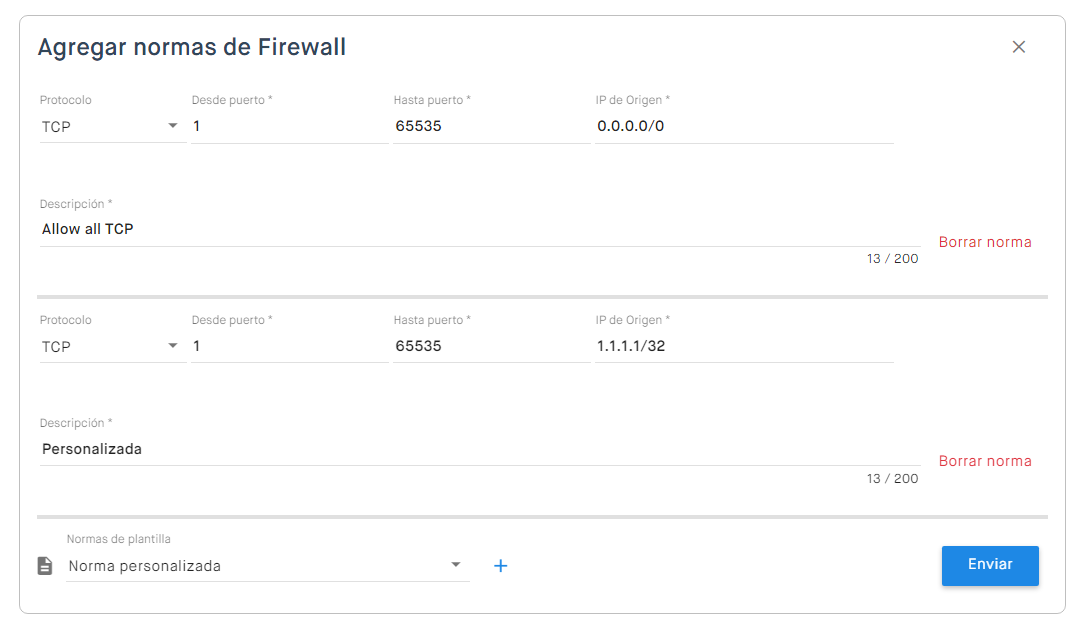The height and width of the screenshot is (628, 1081).
Task: Click the second rule's dropdown arrow icon
Action: click(173, 345)
